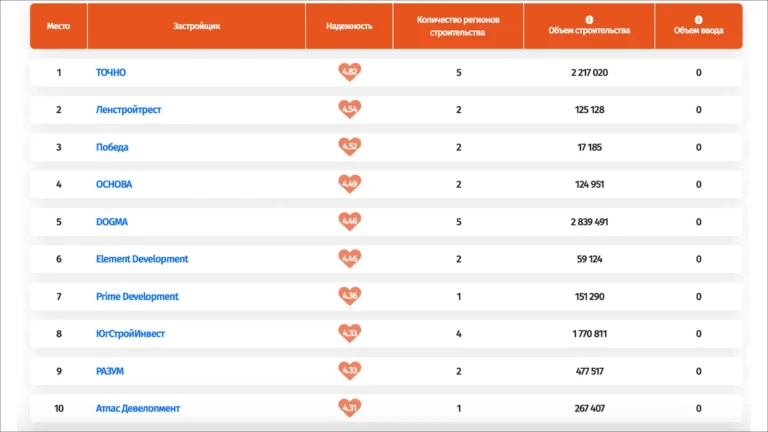Open the ТОЧНО developer link
This screenshot has width=768, height=432.
coord(111,73)
